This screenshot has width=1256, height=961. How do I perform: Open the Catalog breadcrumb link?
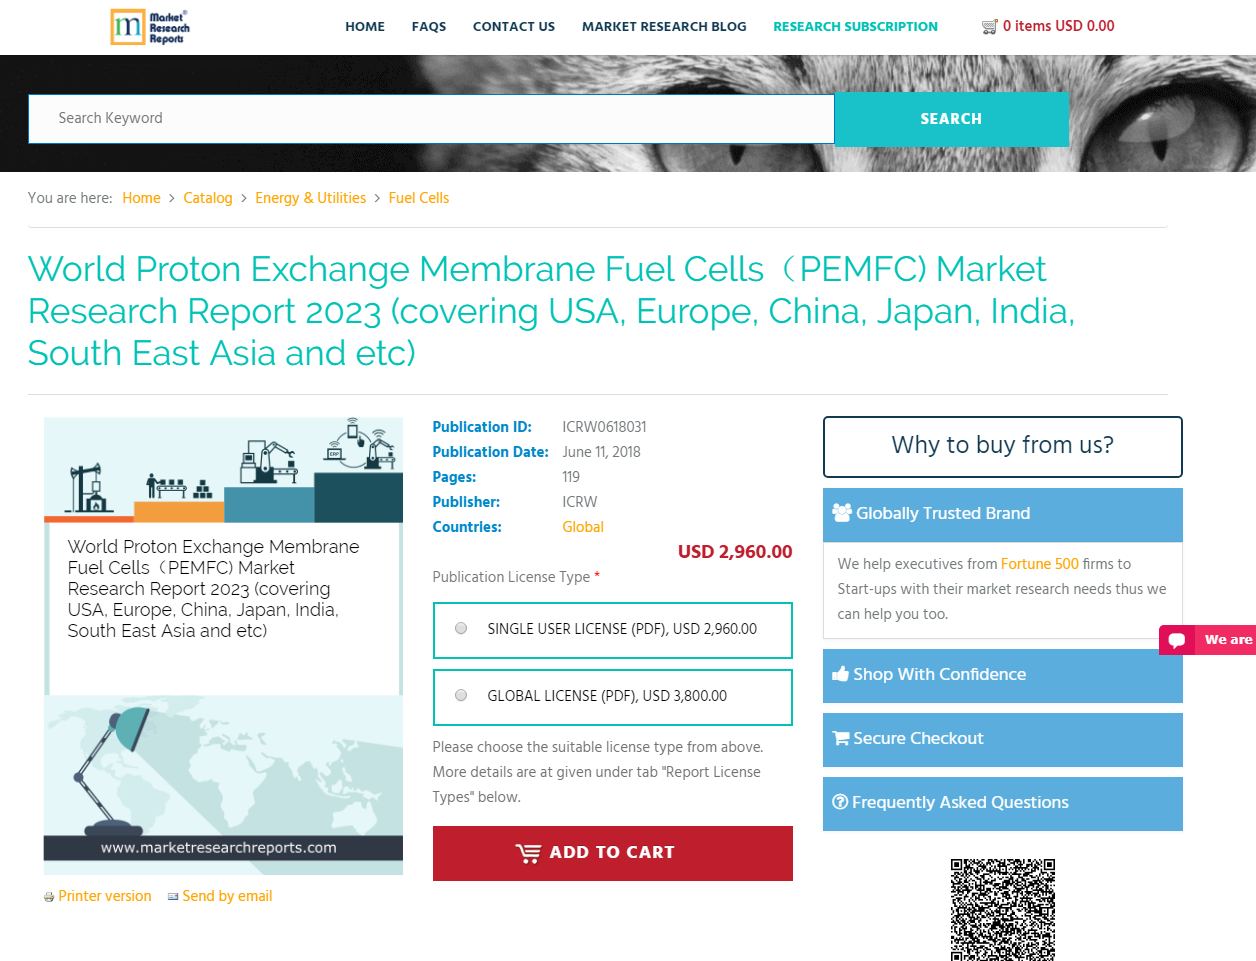(x=208, y=198)
